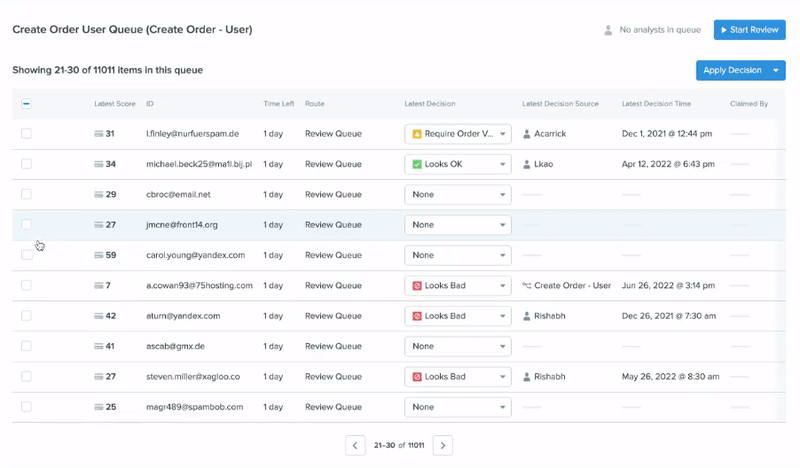Image resolution: width=800 pixels, height=468 pixels.
Task: Select checkbox for steven.miller@xagloo.co
Action: pyautogui.click(x=27, y=377)
